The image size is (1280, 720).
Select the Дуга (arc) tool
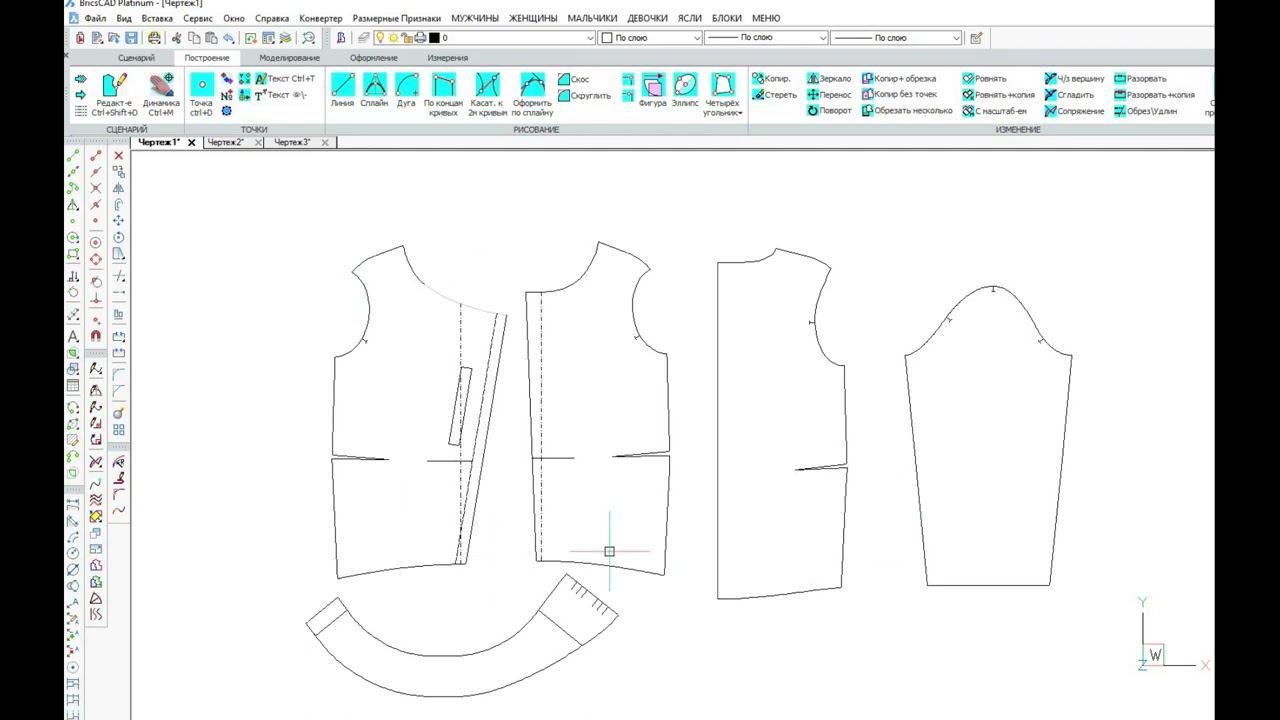(x=406, y=90)
